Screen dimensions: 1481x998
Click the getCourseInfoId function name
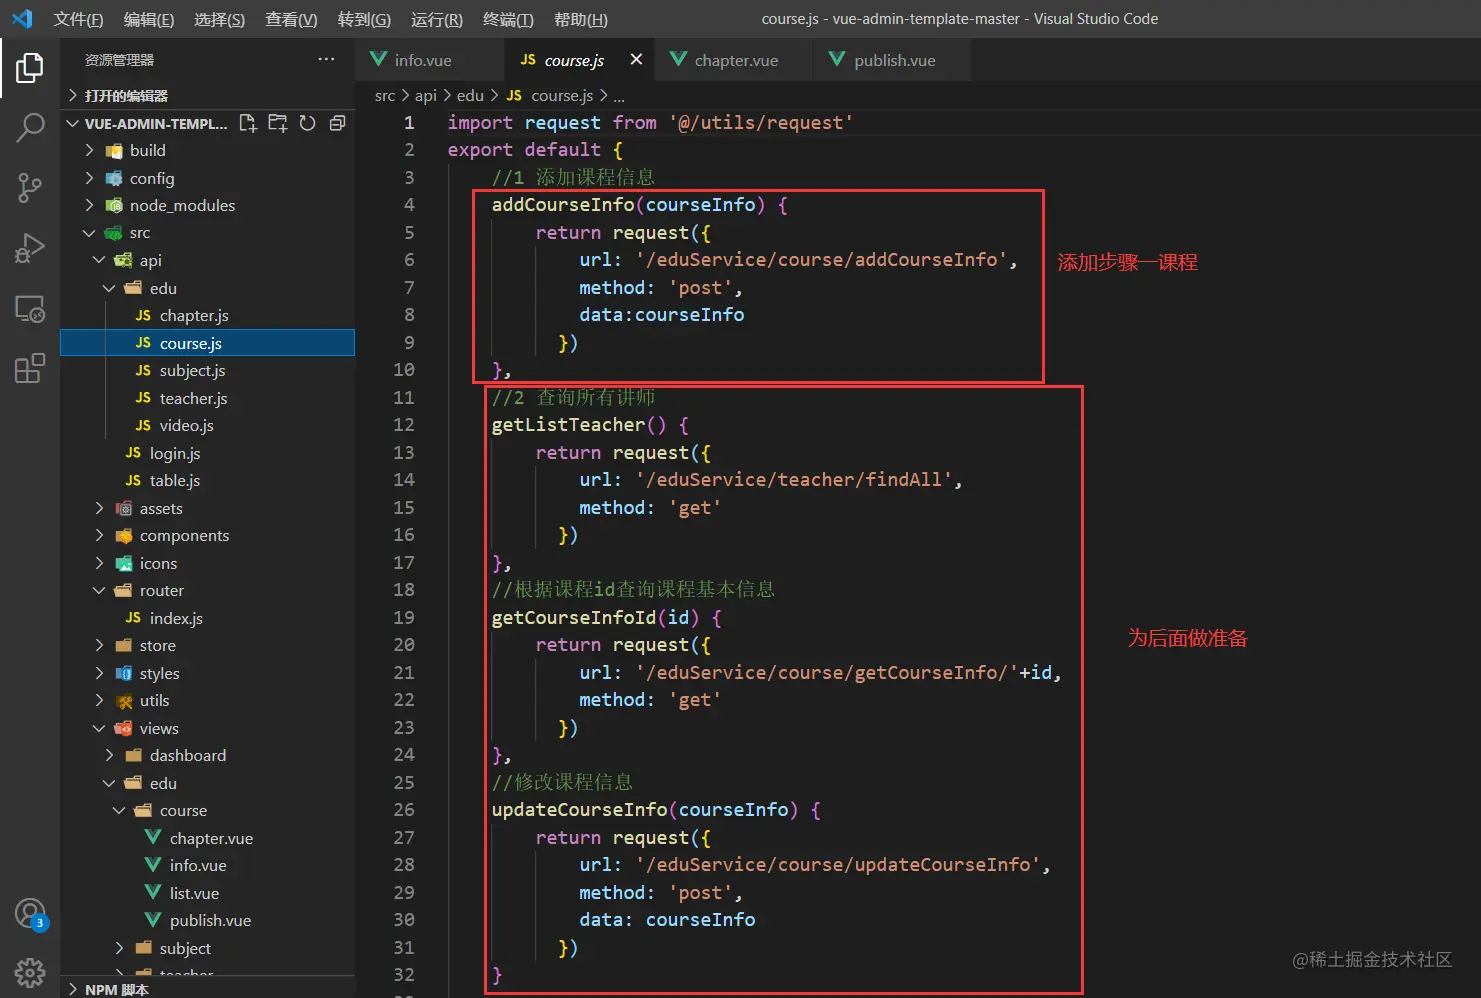(574, 617)
